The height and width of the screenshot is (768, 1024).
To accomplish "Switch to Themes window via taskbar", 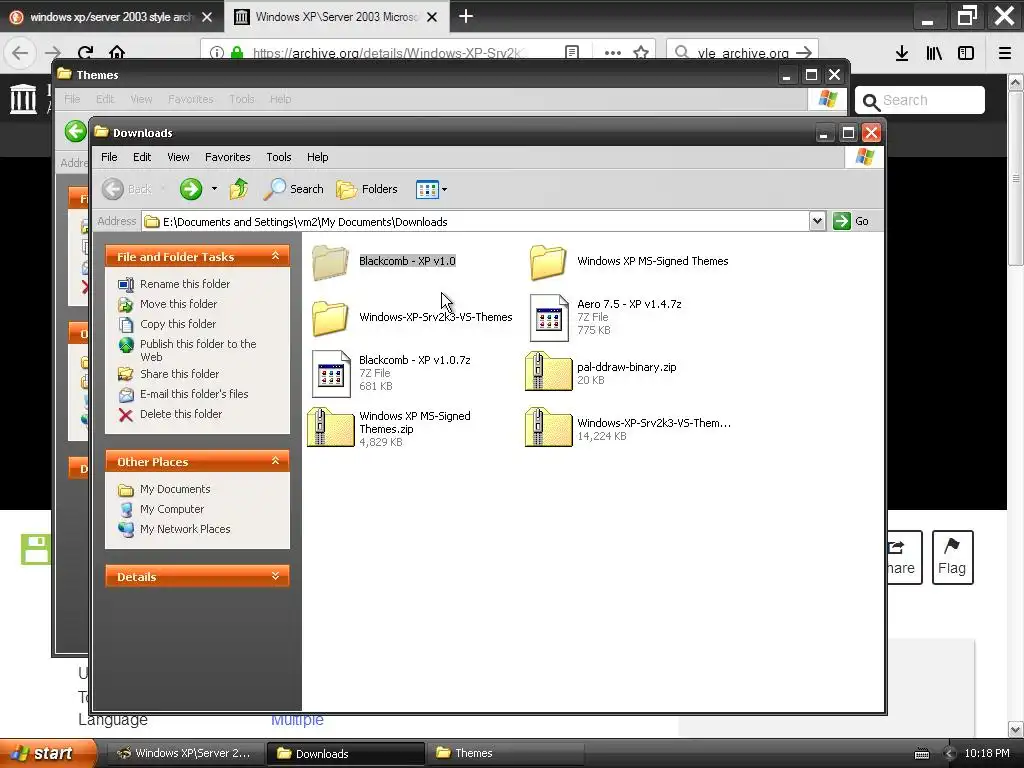I will coord(504,753).
